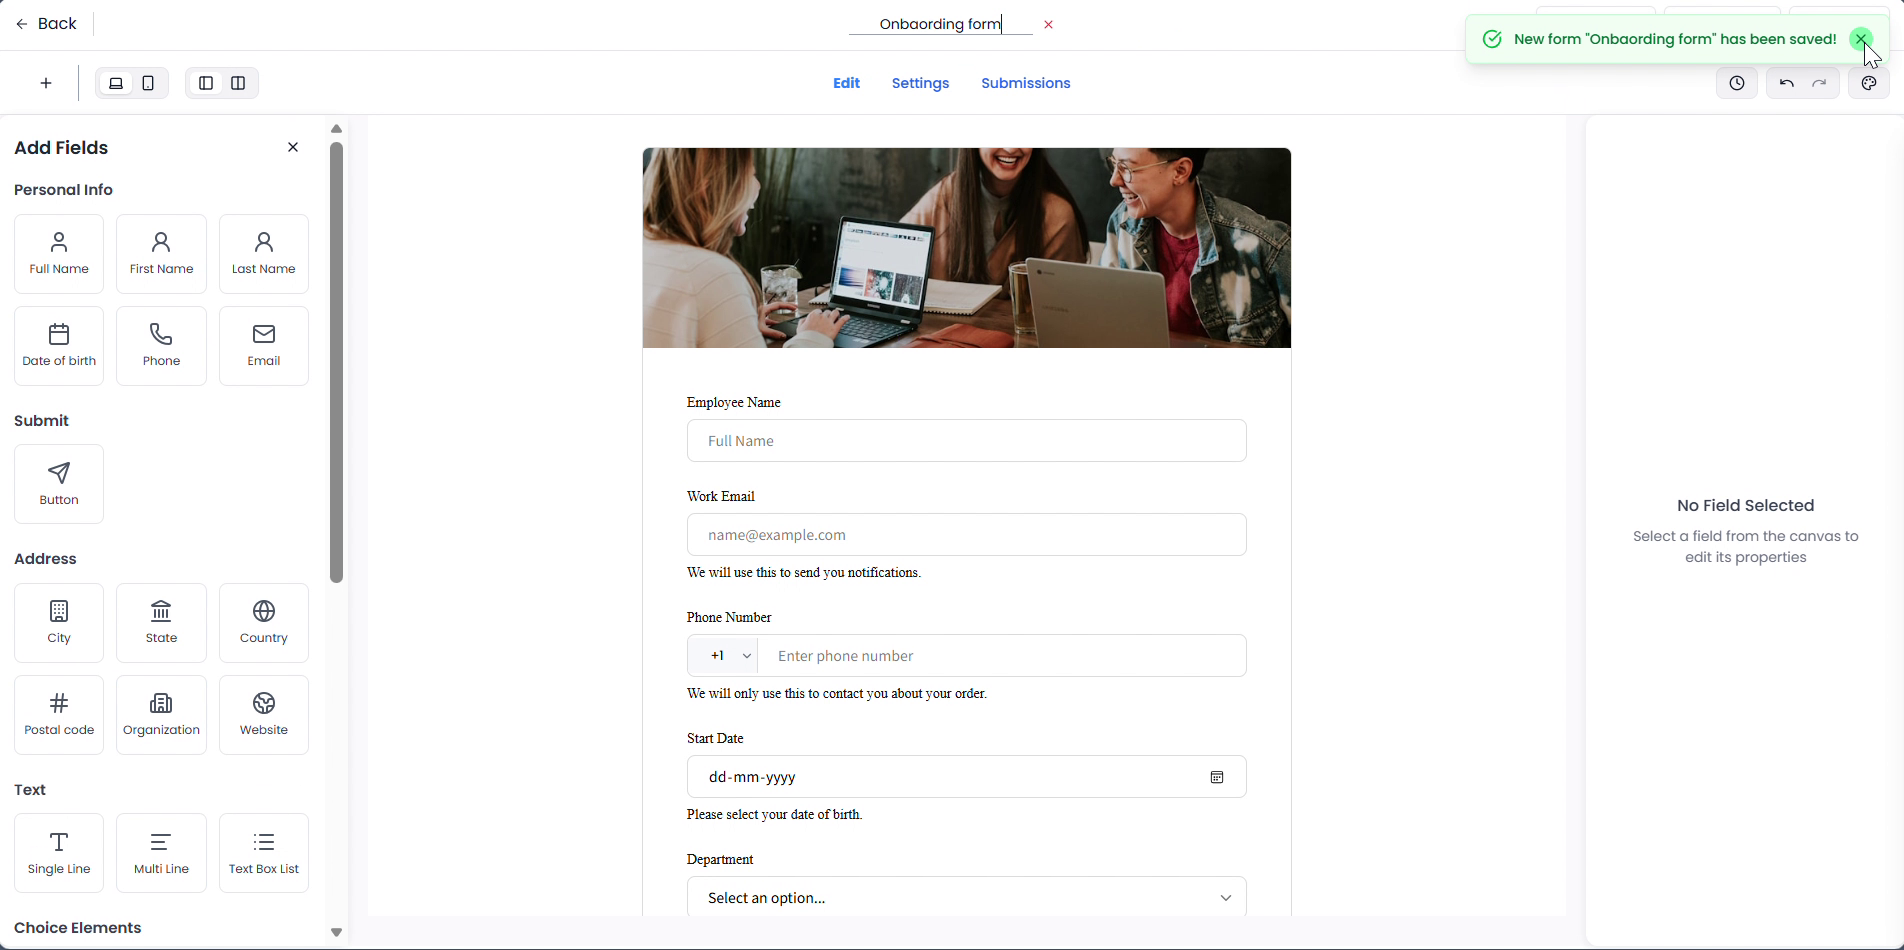This screenshot has height=950, width=1904.
Task: Click the scroll down arrow in fields panel
Action: coord(336,933)
